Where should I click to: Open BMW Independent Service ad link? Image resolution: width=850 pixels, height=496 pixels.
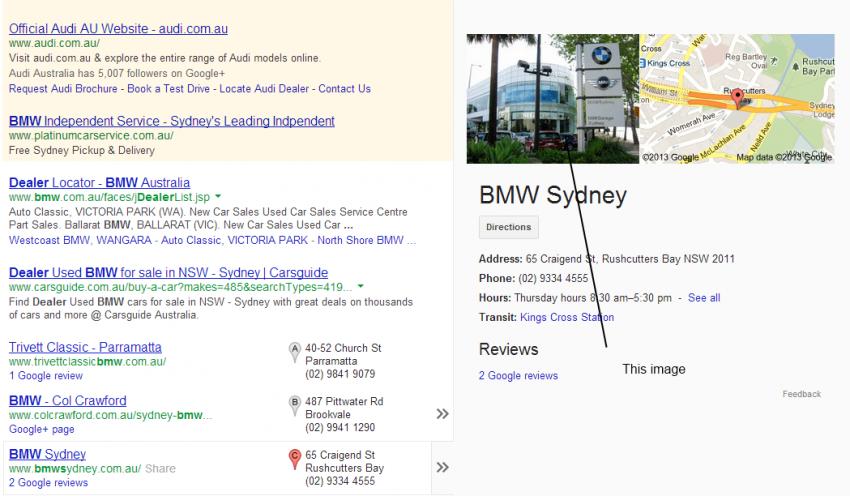172,121
